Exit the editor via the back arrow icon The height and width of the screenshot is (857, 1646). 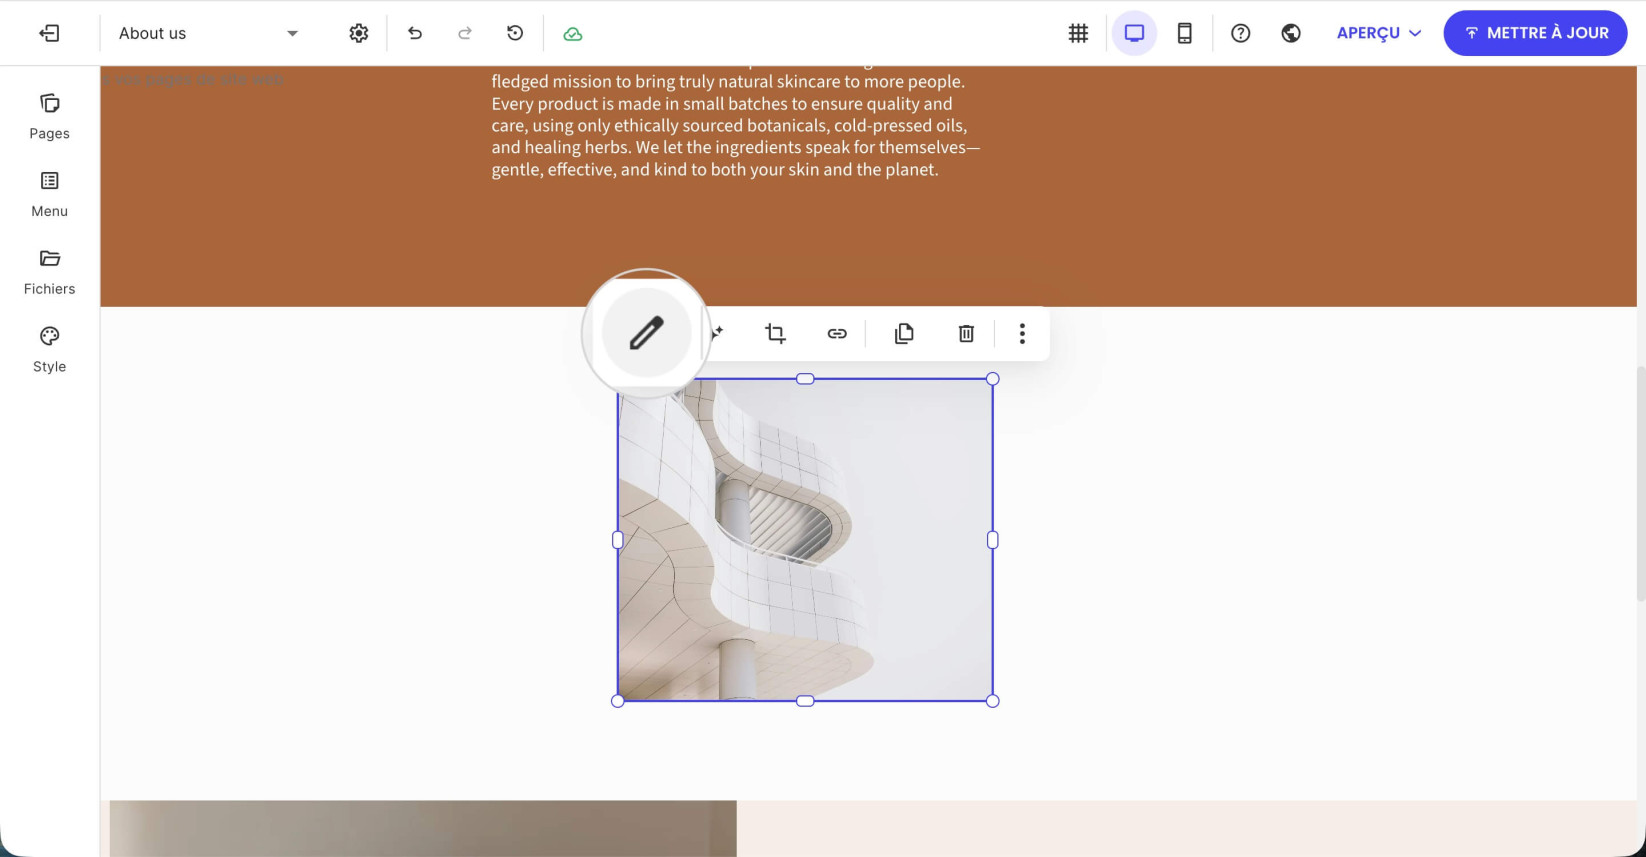[49, 33]
